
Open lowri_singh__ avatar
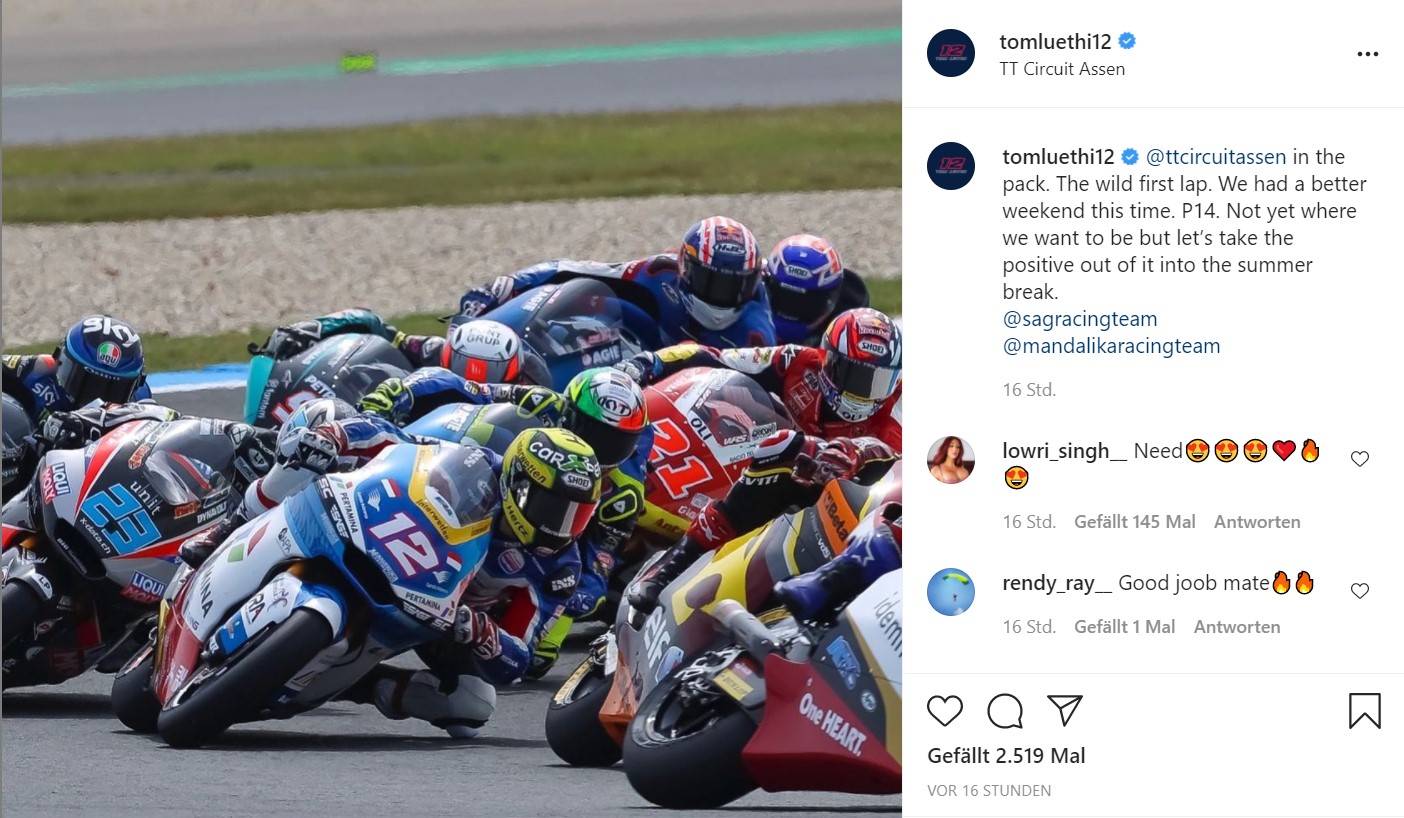tap(951, 460)
